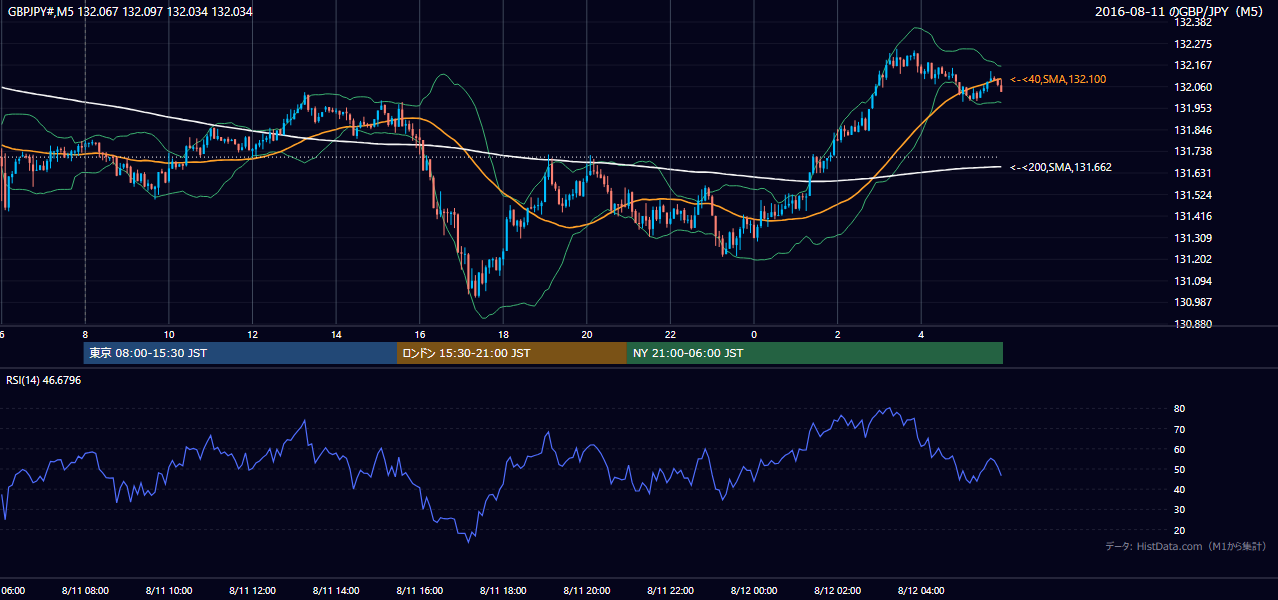Click the 8/12 02:00 time label

tap(838, 590)
